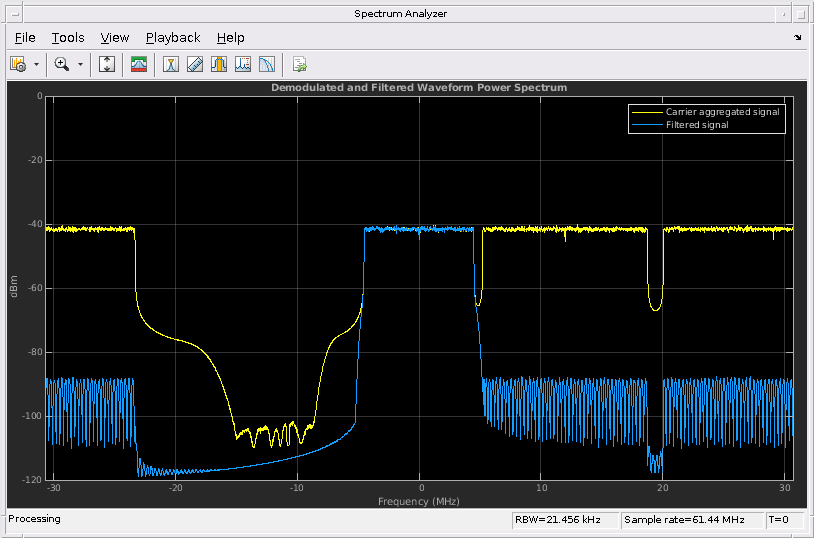Screen dimensions: 814x538
Task: Click the dock arrow right of the menu bar
Action: tap(798, 38)
